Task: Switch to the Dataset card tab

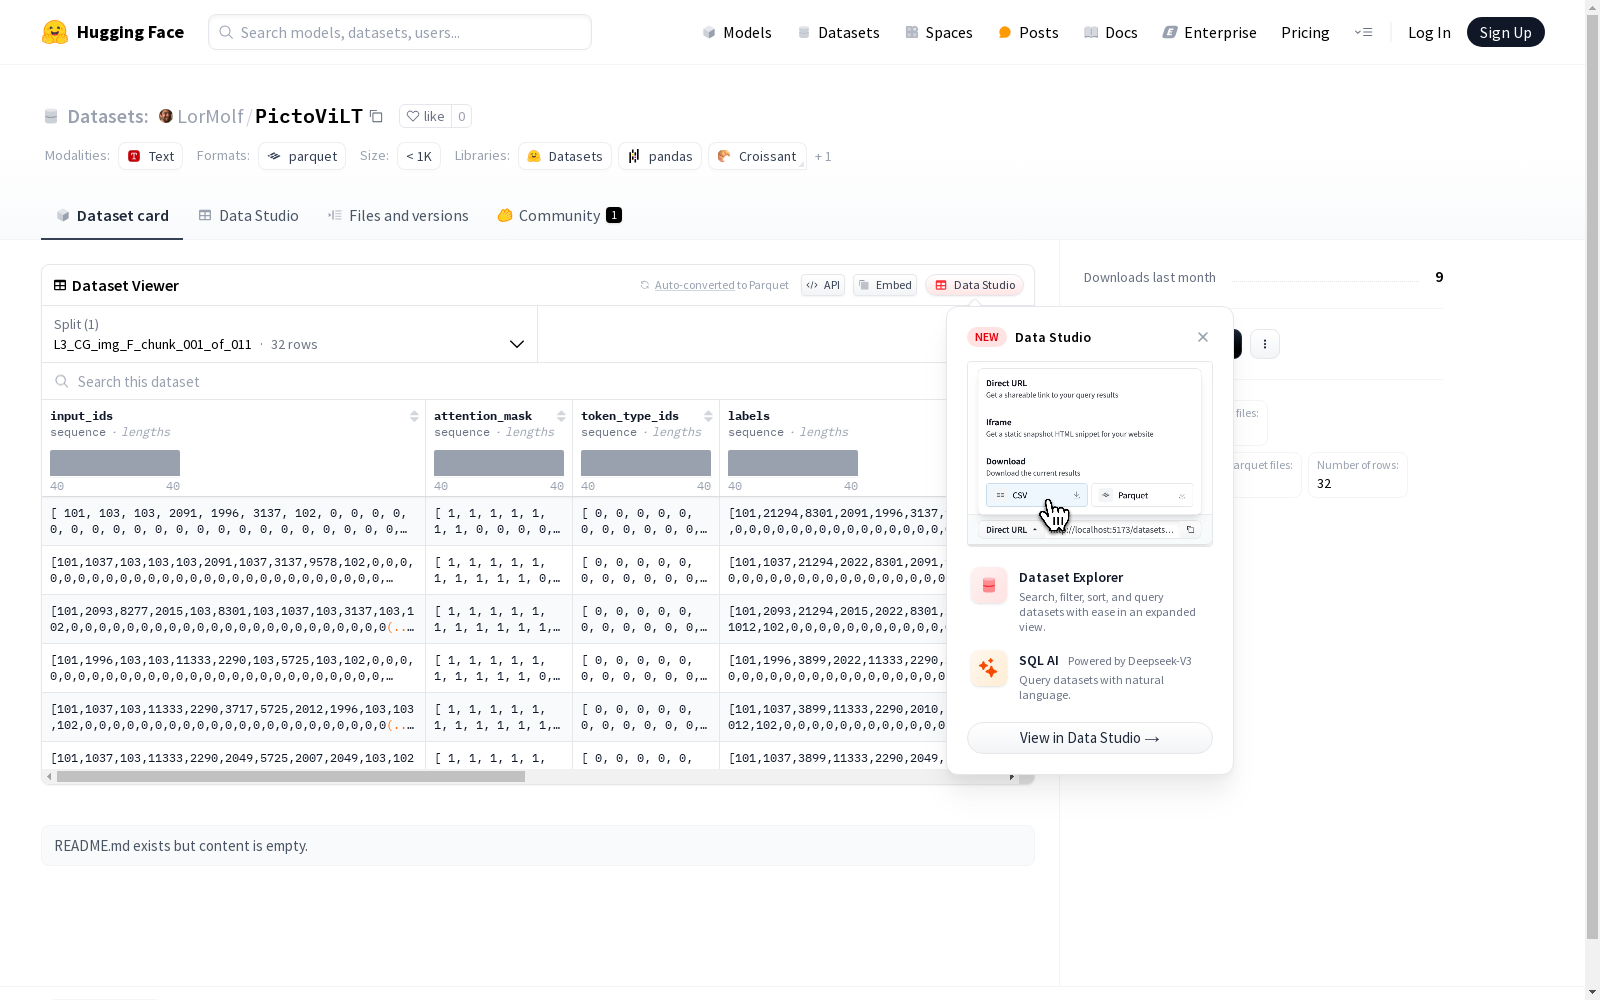Action: [x=112, y=215]
